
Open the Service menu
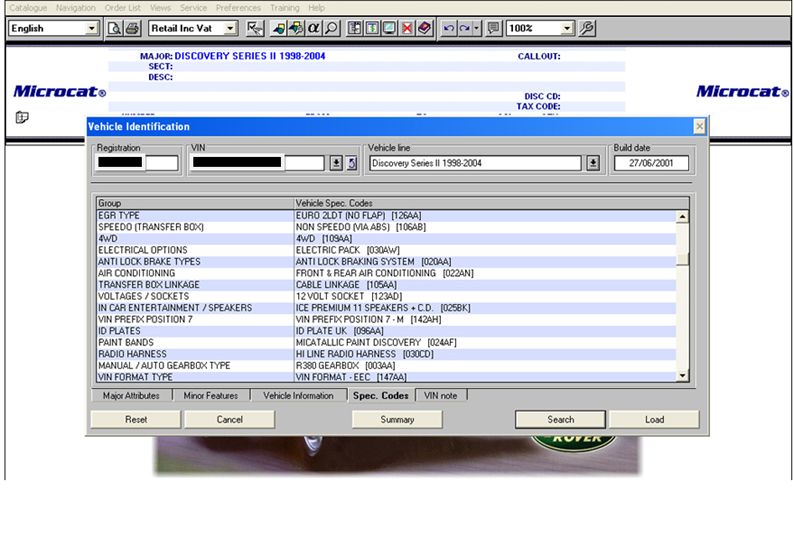click(193, 8)
